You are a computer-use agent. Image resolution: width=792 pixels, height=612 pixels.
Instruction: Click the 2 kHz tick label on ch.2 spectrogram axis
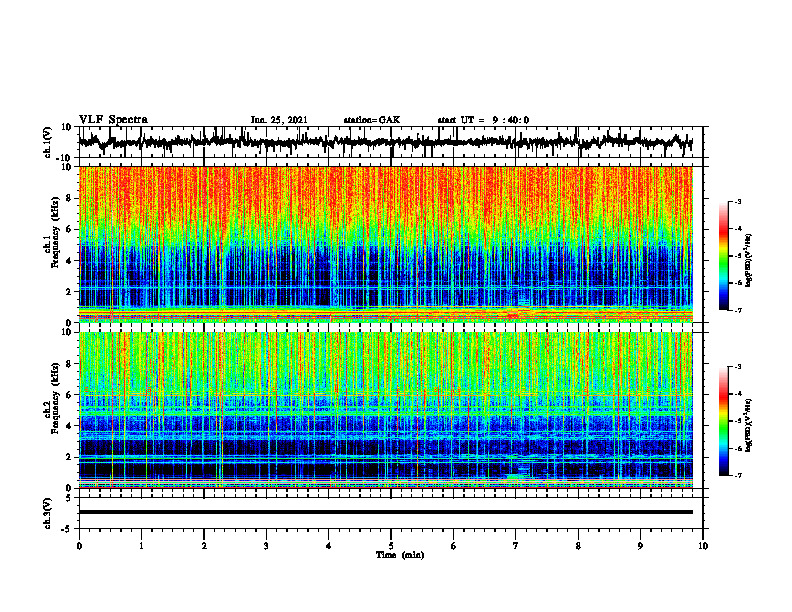(69, 457)
